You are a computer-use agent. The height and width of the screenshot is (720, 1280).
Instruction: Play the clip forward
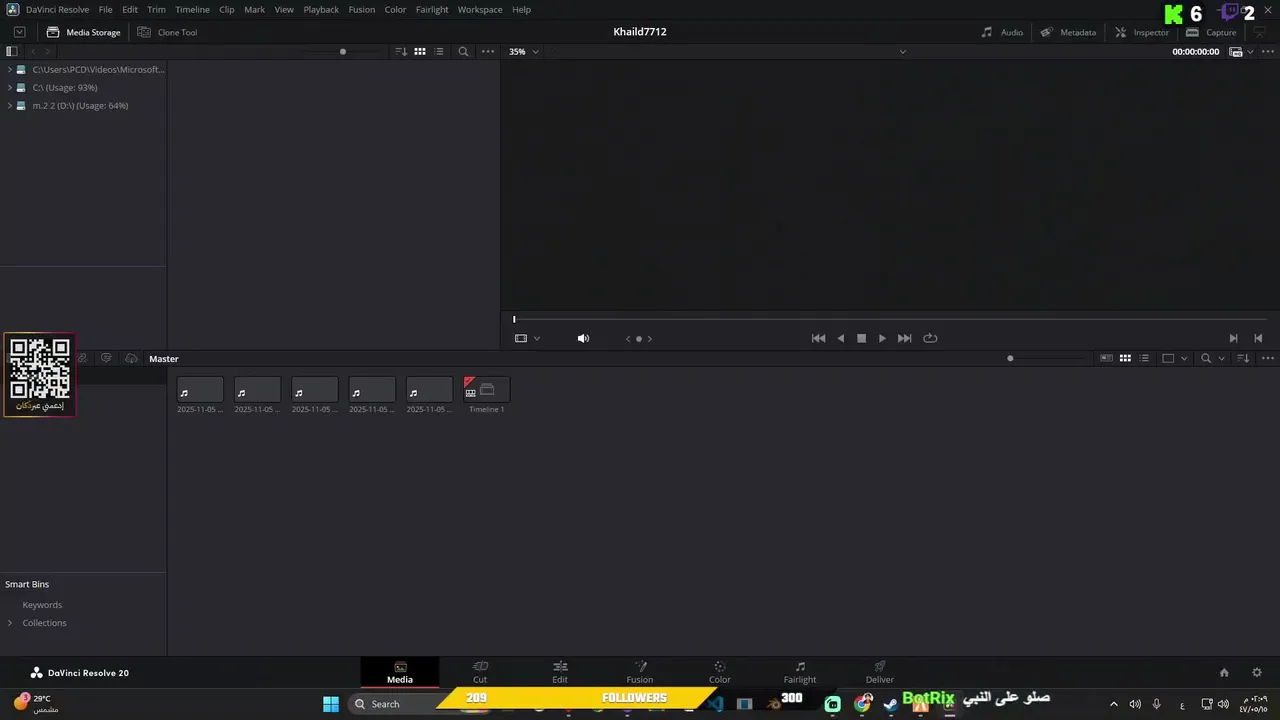[x=882, y=338]
